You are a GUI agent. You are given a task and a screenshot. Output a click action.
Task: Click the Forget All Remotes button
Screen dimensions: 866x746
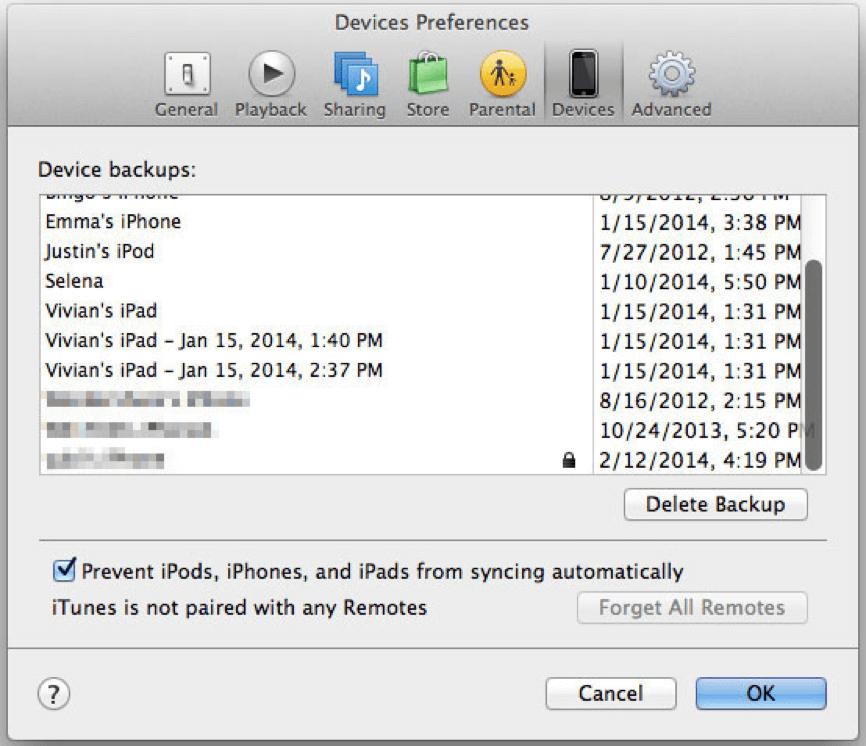point(692,608)
